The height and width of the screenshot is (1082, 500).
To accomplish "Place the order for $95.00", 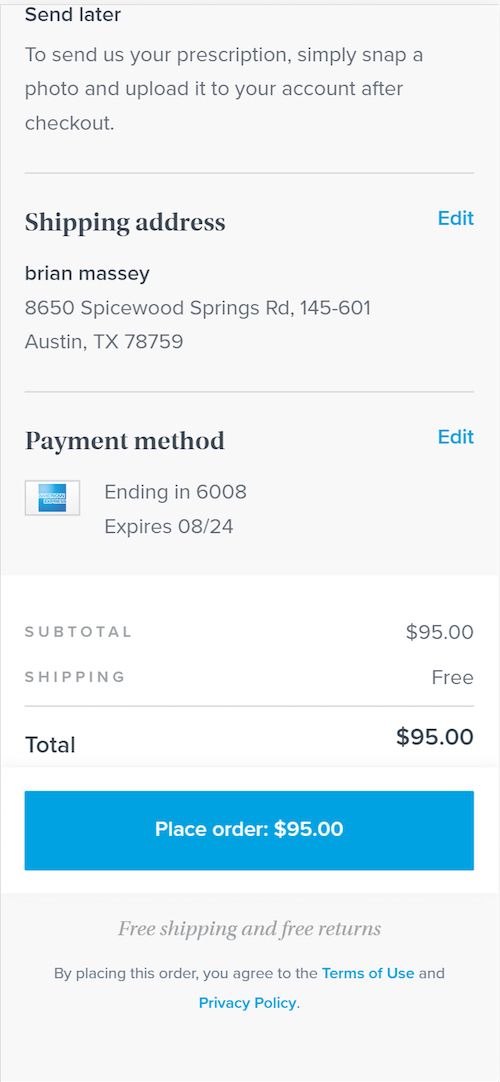I will tap(249, 830).
